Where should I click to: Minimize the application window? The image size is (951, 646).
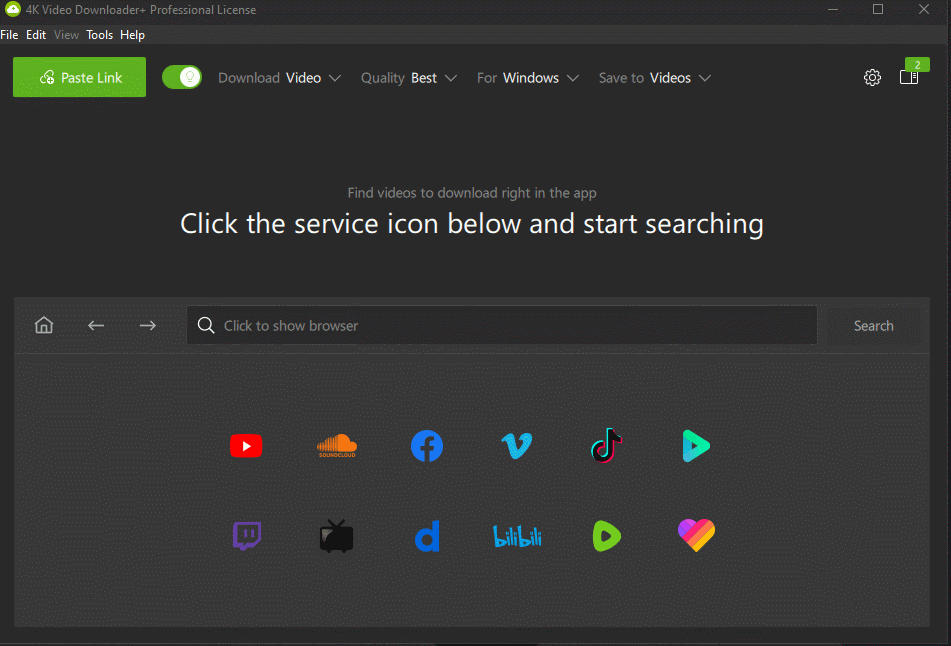[x=833, y=9]
